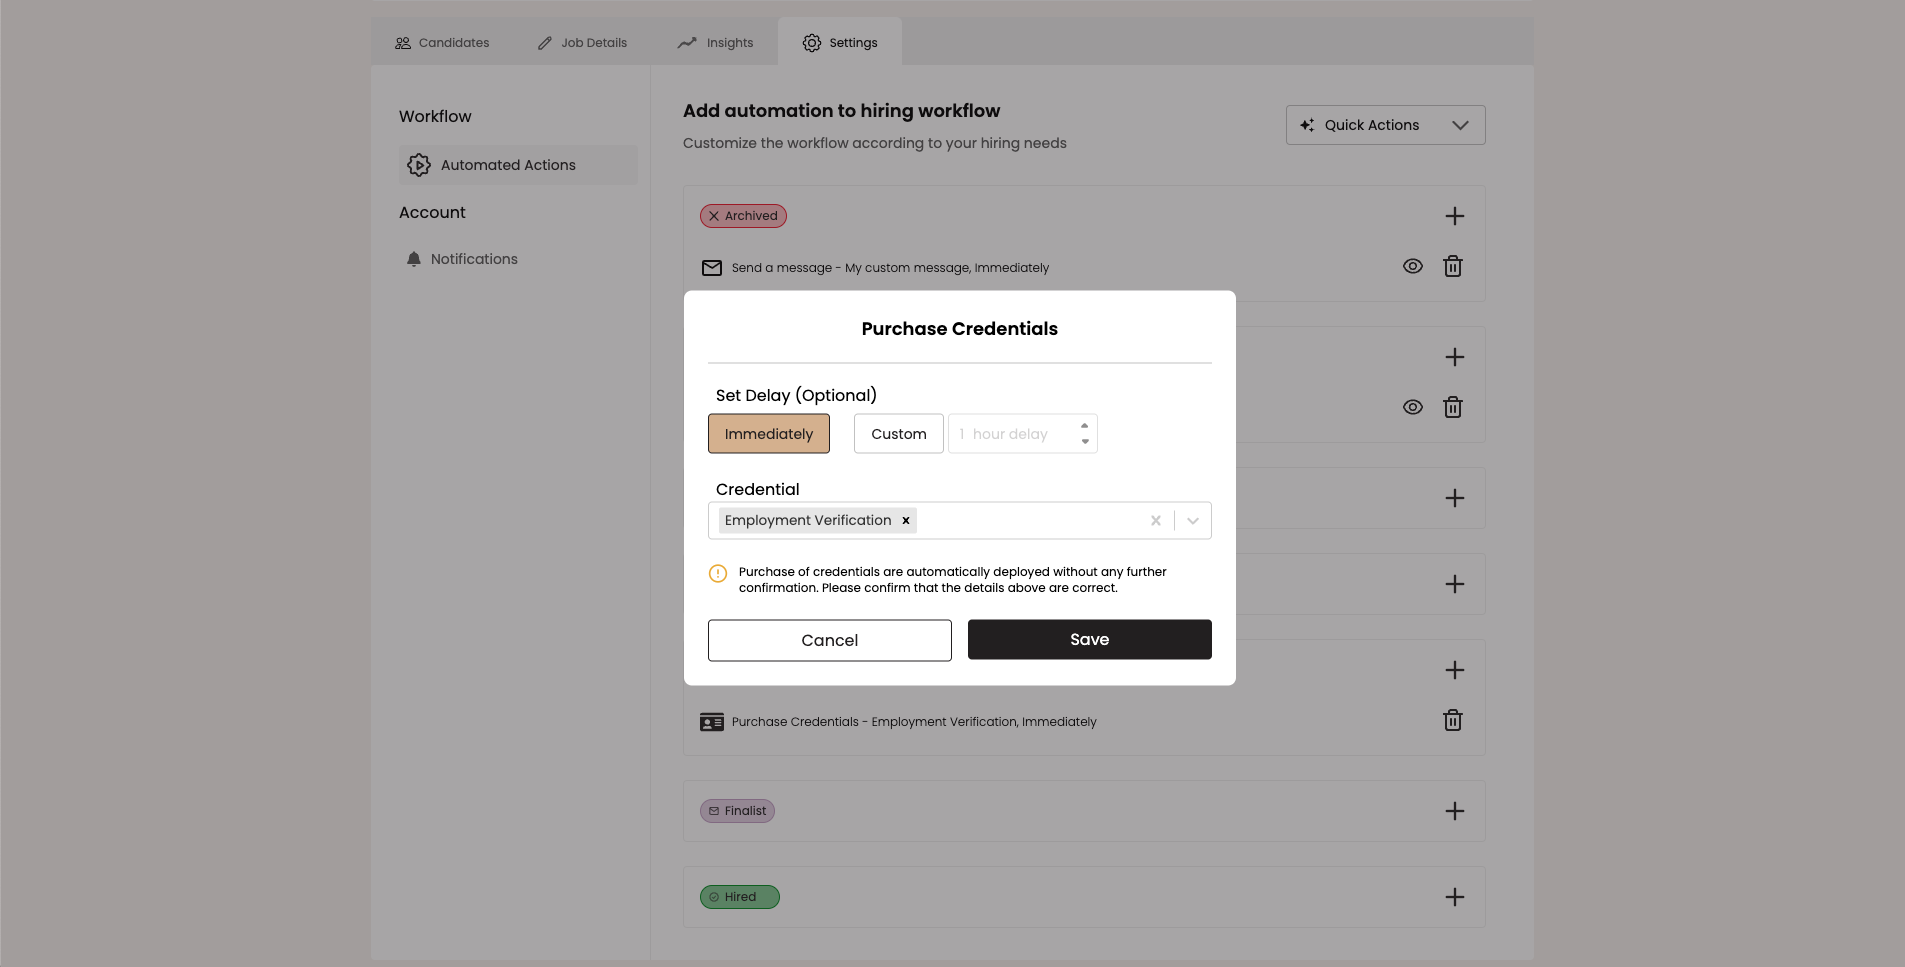Delete the Send a message action
Viewport: 1905px width, 967px height.
pos(1453,266)
